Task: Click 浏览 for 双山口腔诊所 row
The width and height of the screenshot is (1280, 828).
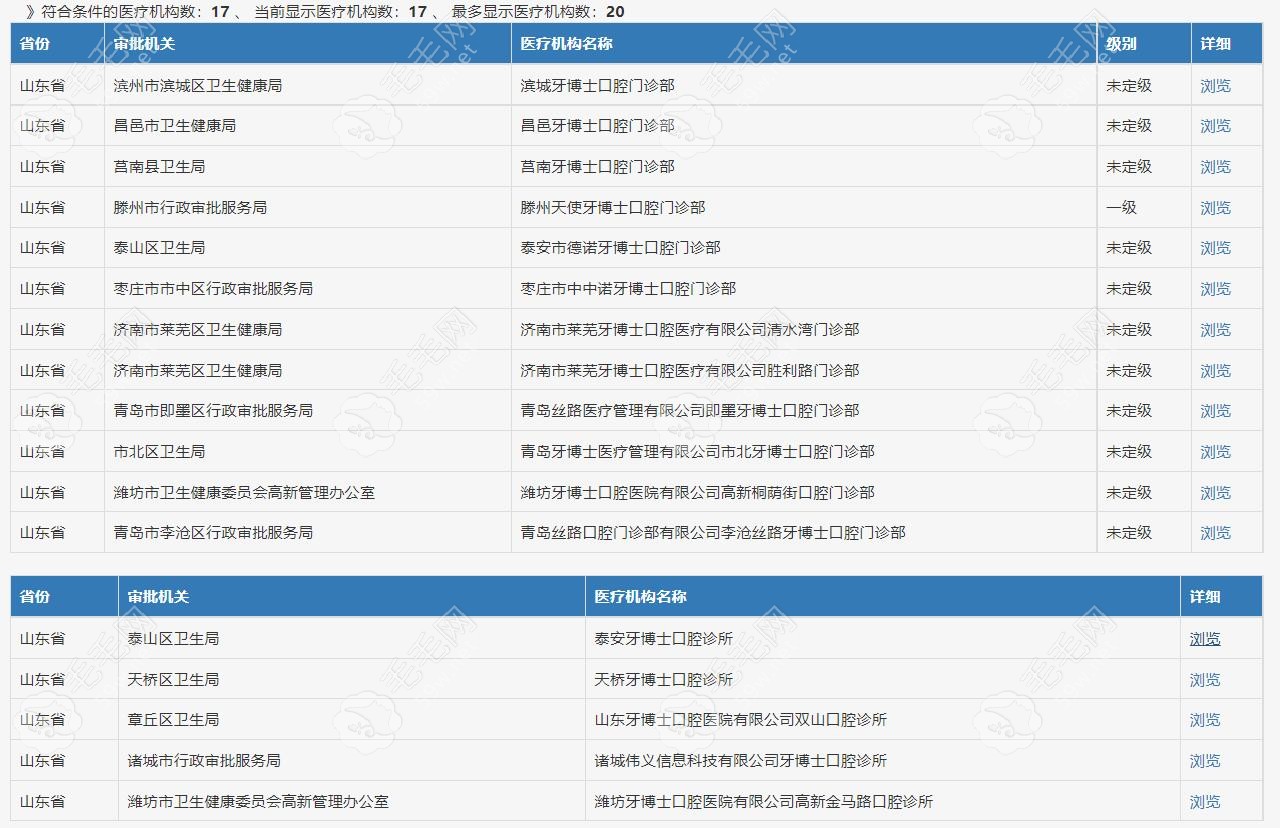Action: click(1205, 720)
